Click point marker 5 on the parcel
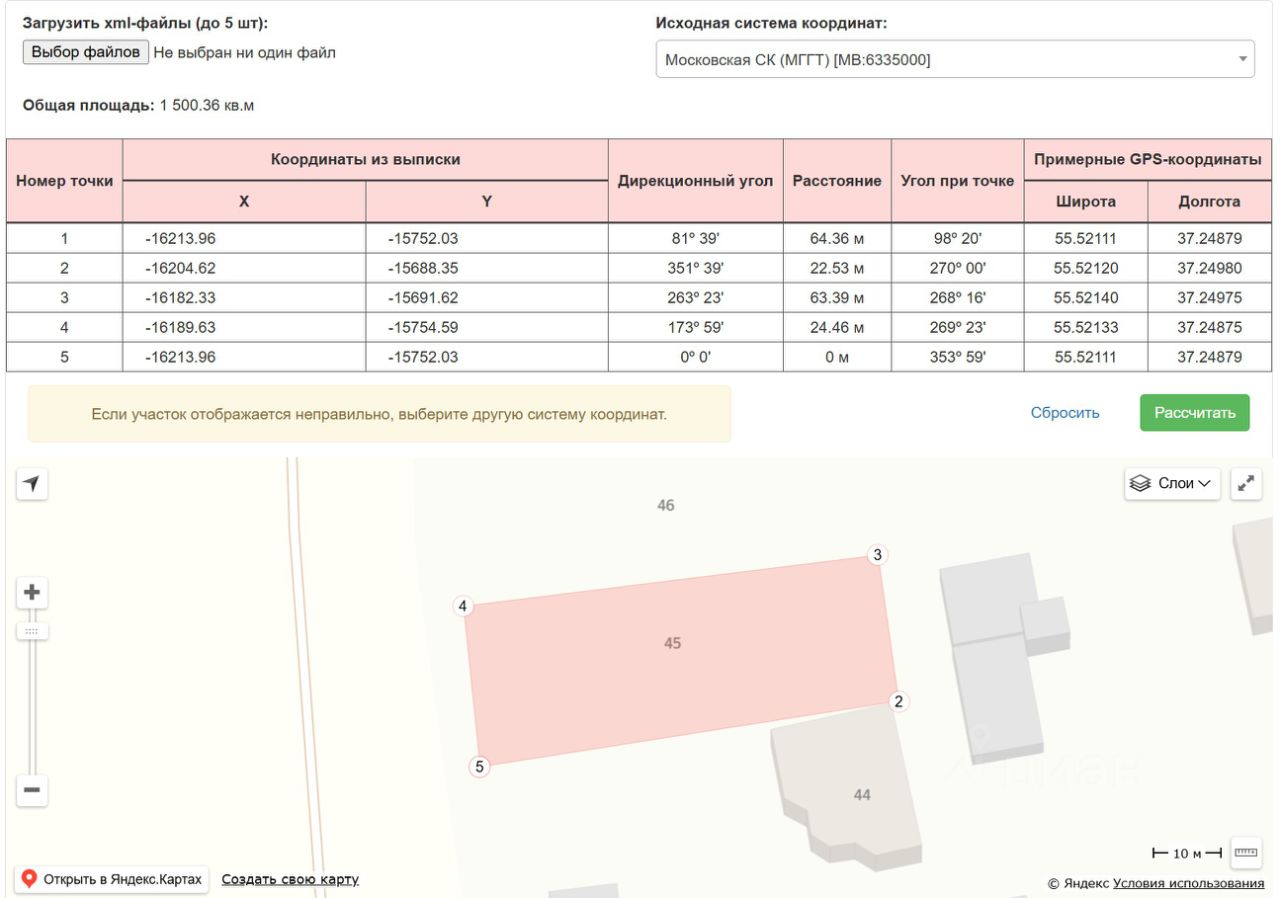Viewport: 1280px width, 898px height. point(480,767)
